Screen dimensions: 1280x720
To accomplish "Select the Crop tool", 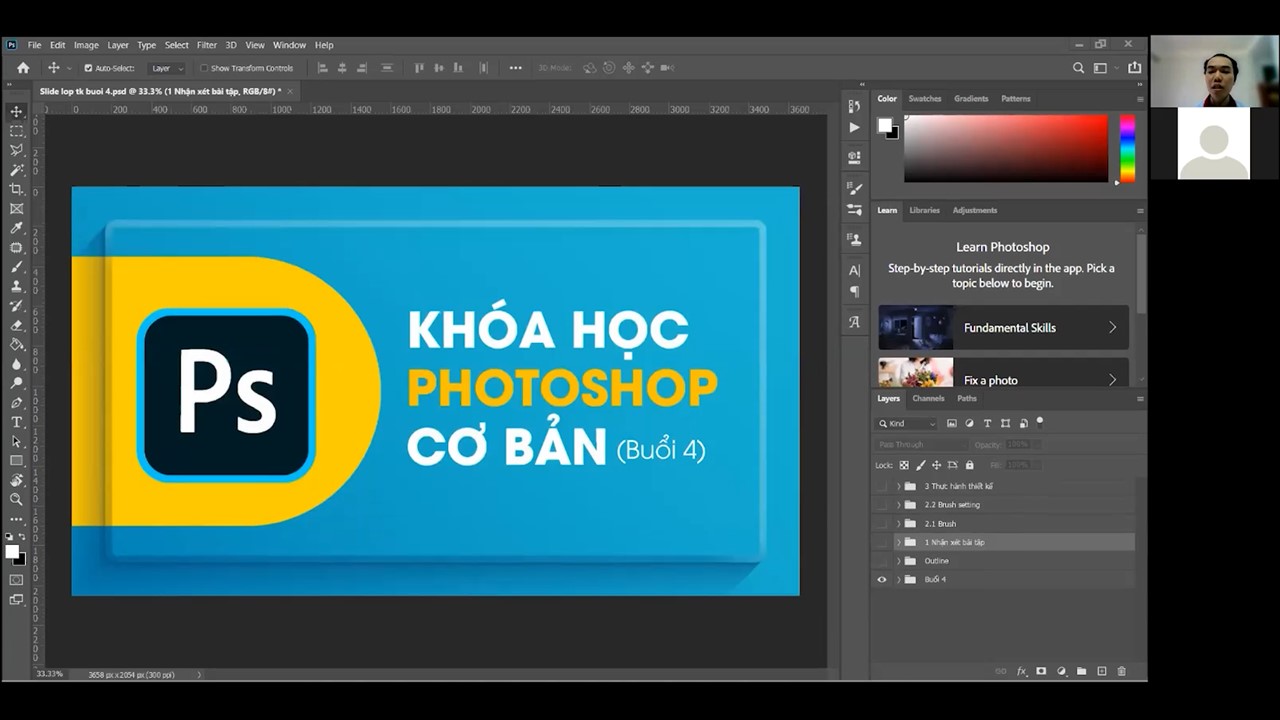I will 16,189.
